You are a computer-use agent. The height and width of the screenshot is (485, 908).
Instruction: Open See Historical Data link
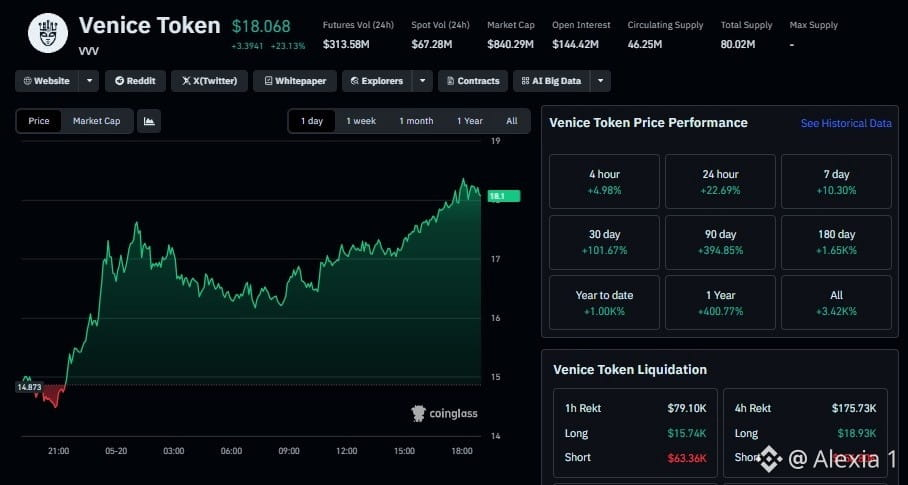[846, 123]
